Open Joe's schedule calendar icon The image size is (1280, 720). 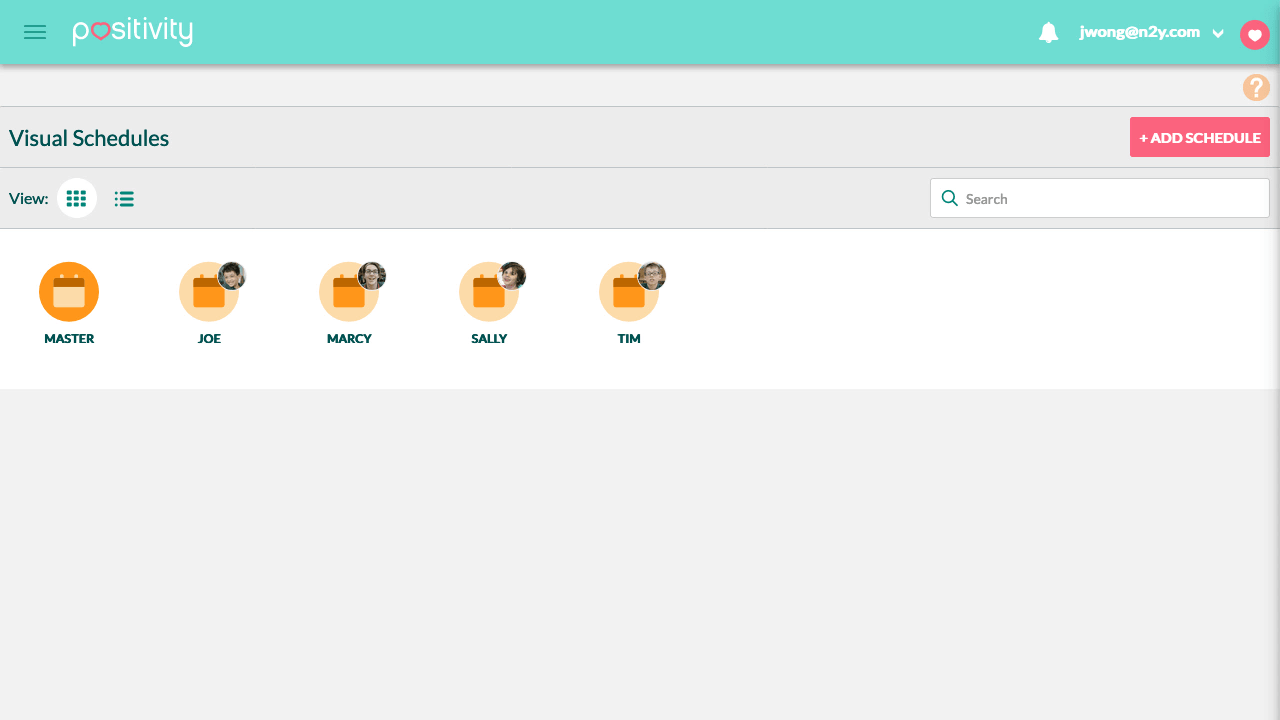pyautogui.click(x=207, y=294)
